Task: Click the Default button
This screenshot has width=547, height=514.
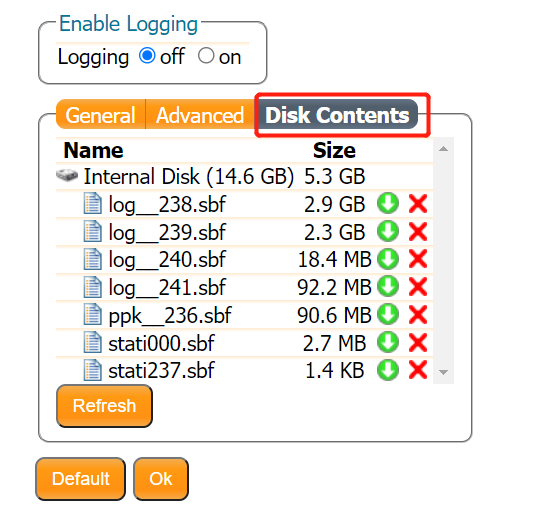Action: [x=81, y=479]
